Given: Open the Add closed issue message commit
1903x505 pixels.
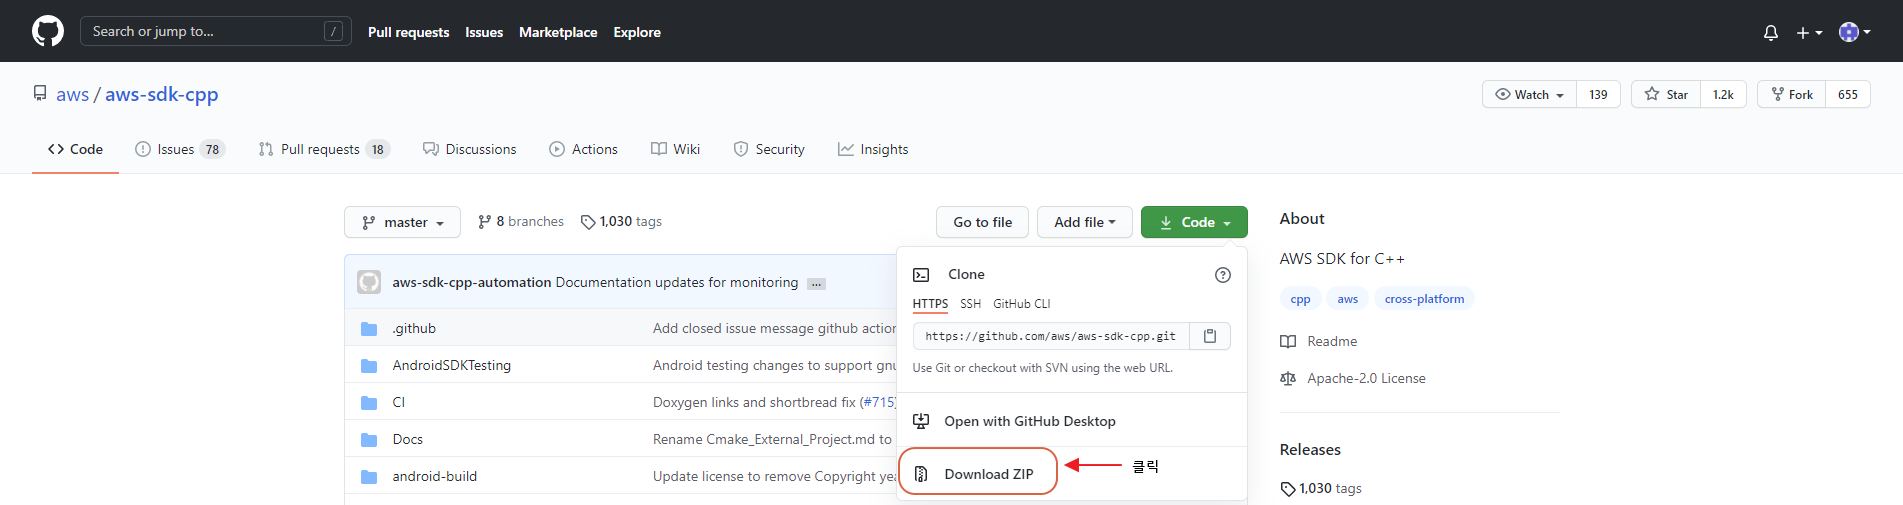Looking at the screenshot, I should (775, 328).
